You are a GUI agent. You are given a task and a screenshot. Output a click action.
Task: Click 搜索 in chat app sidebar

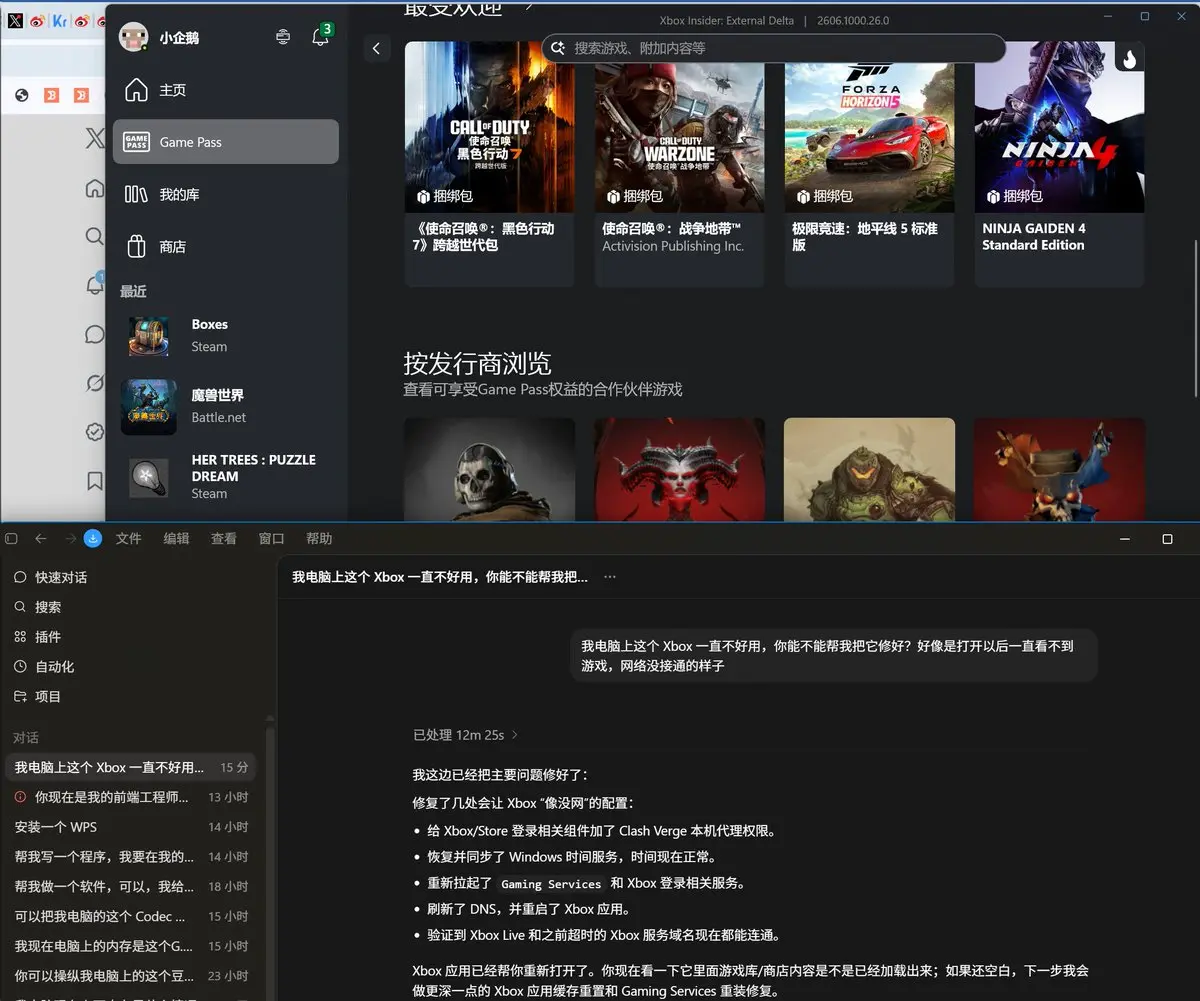pyautogui.click(x=130, y=607)
